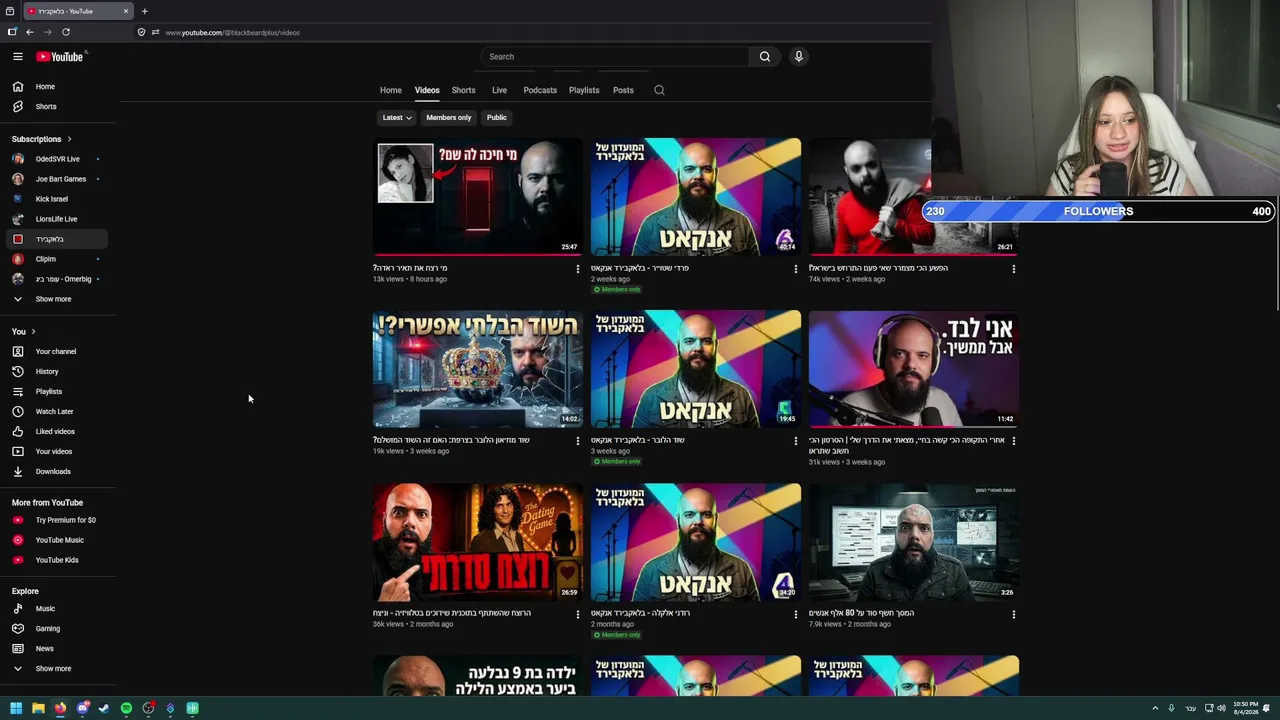Click the search magnifier button

click(765, 57)
